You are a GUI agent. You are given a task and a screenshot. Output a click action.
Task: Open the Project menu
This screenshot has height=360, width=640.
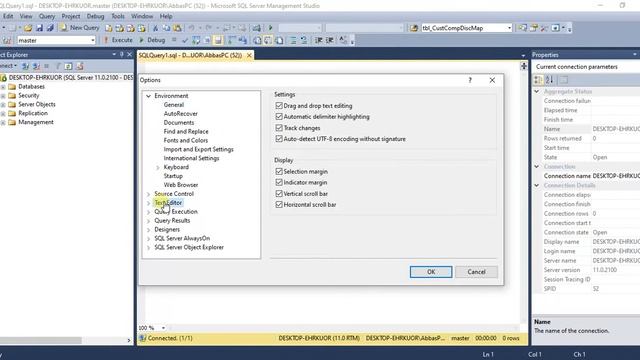pyautogui.click(x=71, y=16)
